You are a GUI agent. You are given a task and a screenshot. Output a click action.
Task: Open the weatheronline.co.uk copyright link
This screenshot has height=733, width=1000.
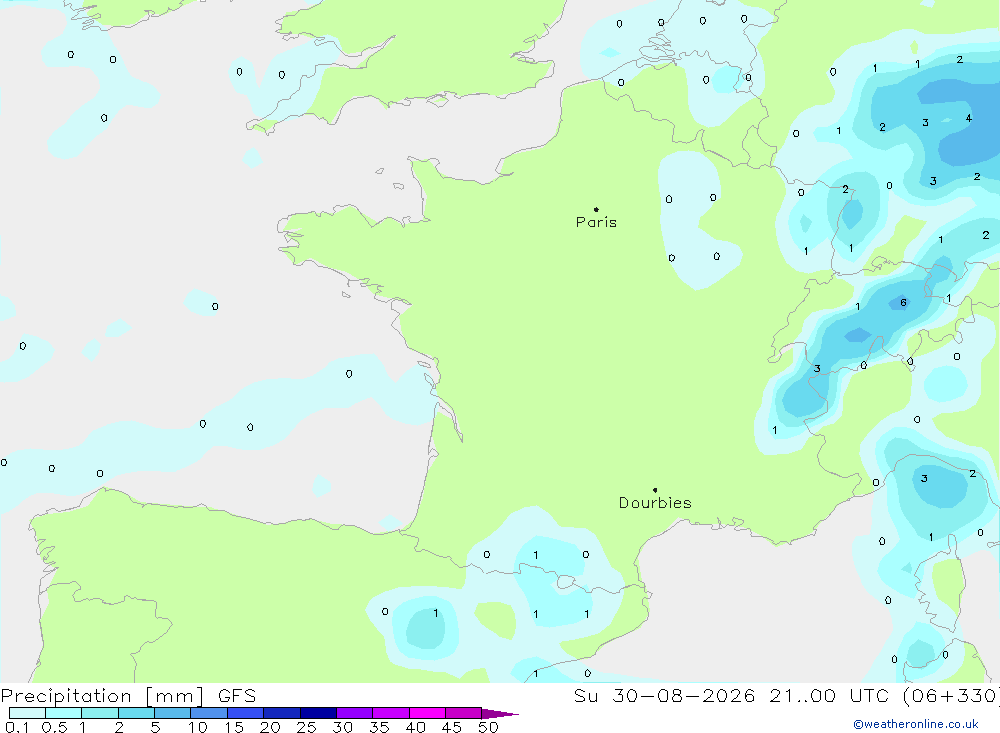[916, 724]
